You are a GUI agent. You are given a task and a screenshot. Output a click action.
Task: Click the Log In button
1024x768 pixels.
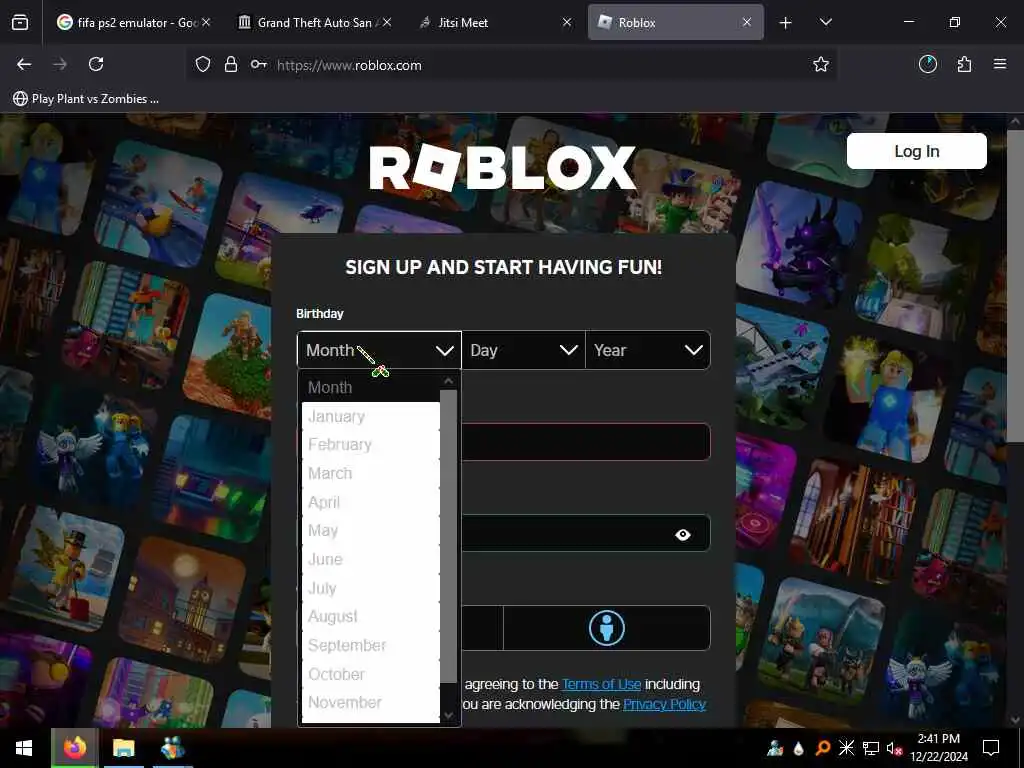(917, 151)
